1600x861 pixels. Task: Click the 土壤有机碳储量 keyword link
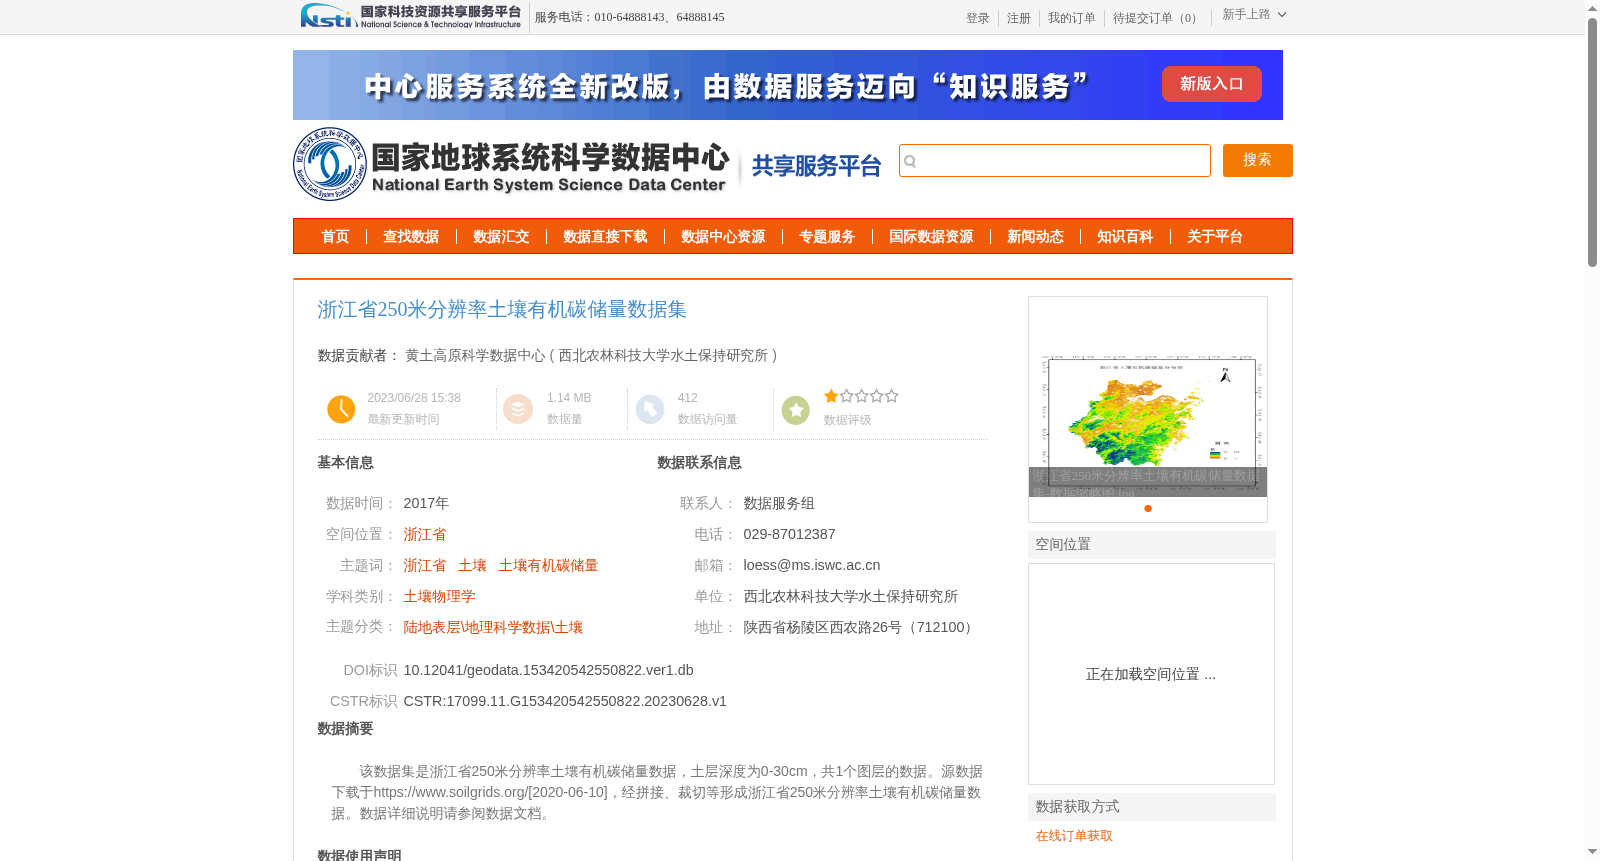[548, 566]
